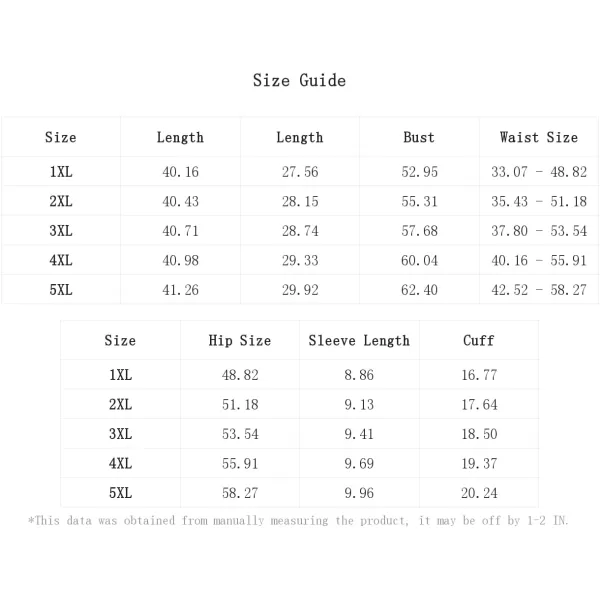The image size is (600, 600).
Task: Select the 2XL length value 40.43
Action: click(181, 202)
